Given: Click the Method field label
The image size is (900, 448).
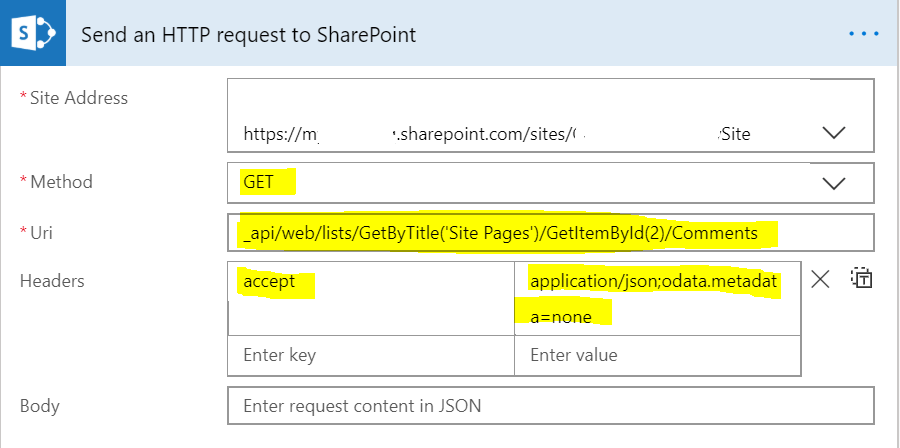Looking at the screenshot, I should click(x=61, y=182).
